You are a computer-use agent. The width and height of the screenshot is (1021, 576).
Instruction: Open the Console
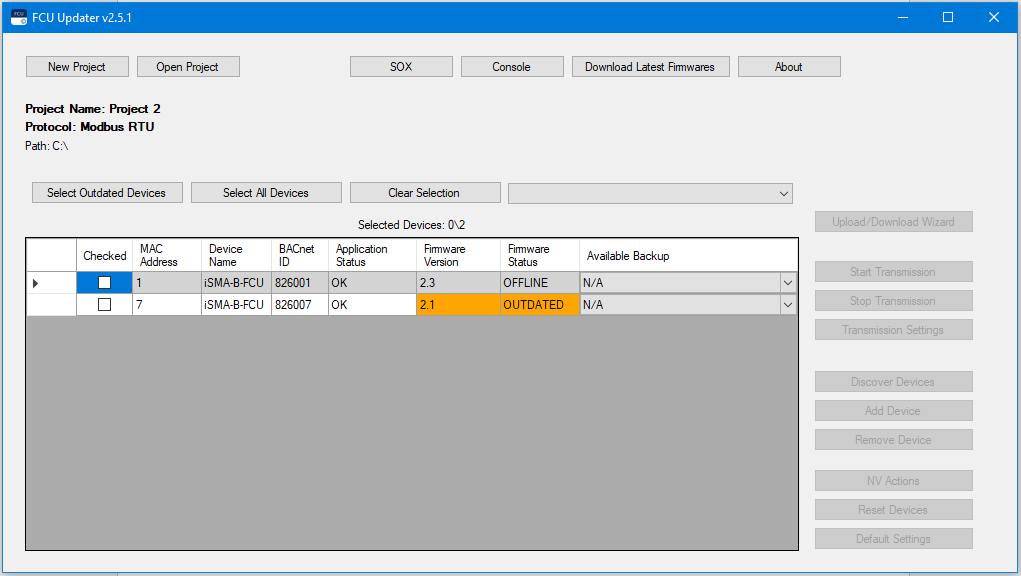pyautogui.click(x=511, y=66)
